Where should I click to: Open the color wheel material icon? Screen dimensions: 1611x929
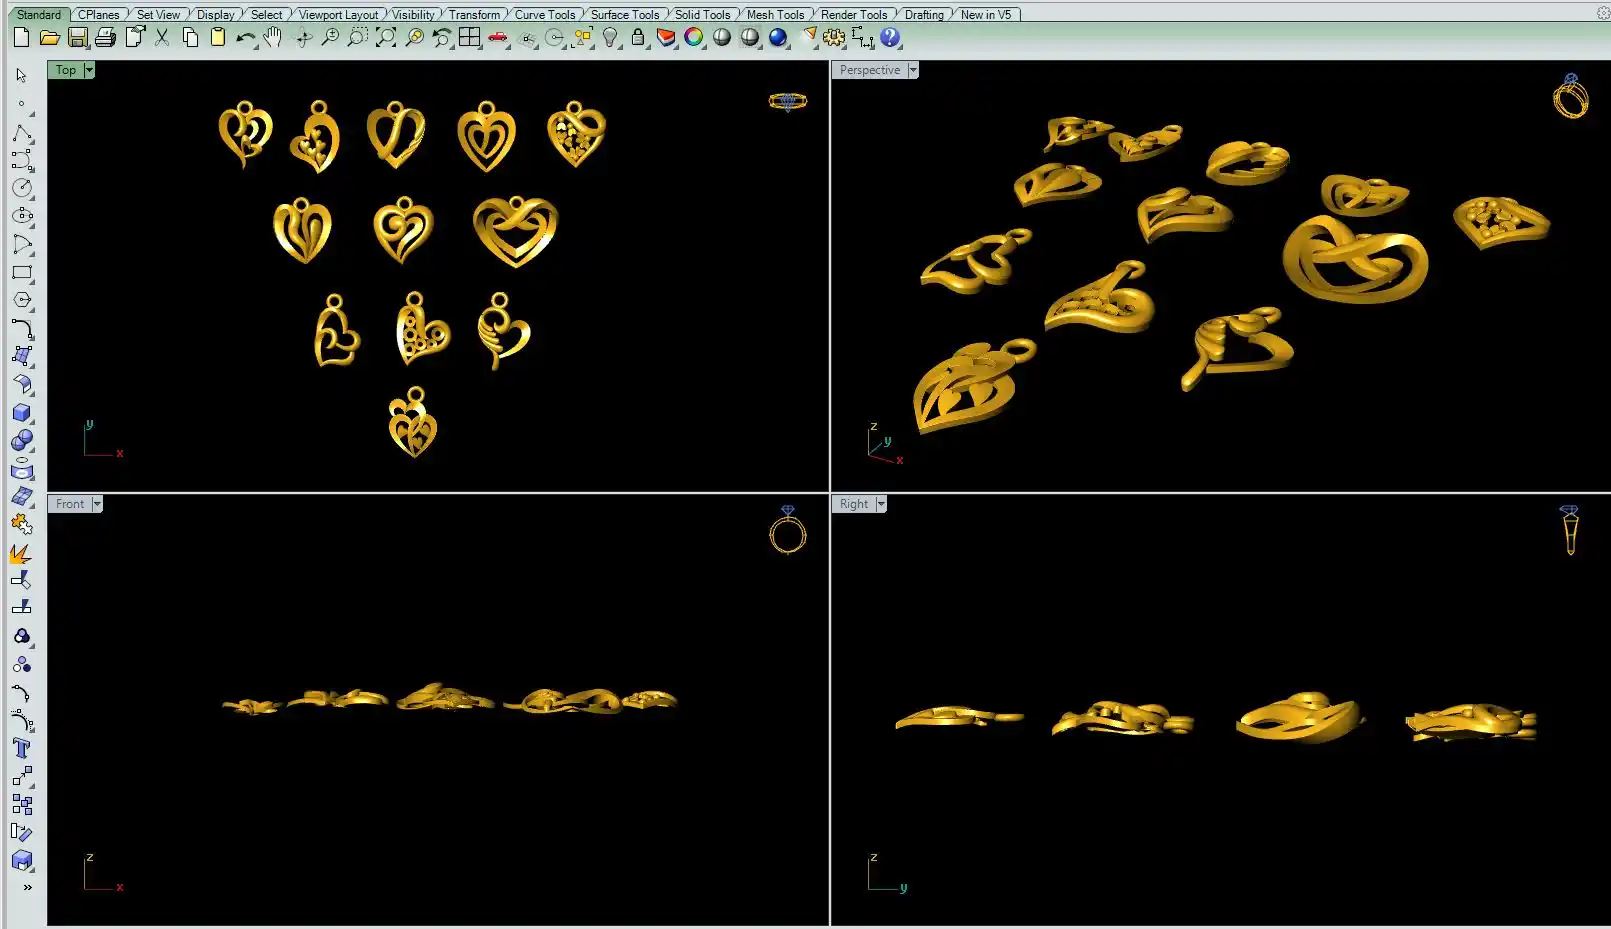(x=693, y=38)
